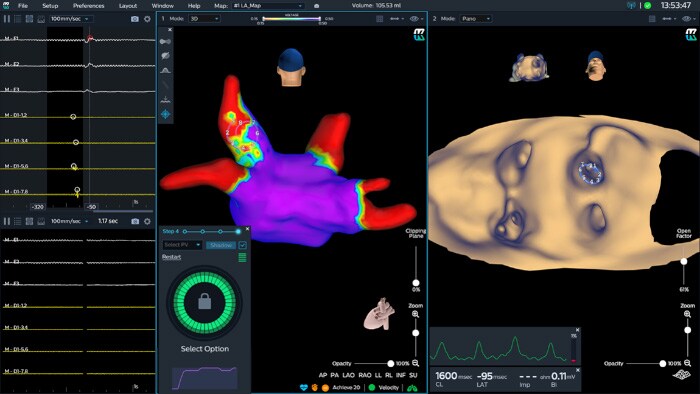This screenshot has height=394, width=700.
Task: Click the lock icon in the green ring
Action: 204,302
